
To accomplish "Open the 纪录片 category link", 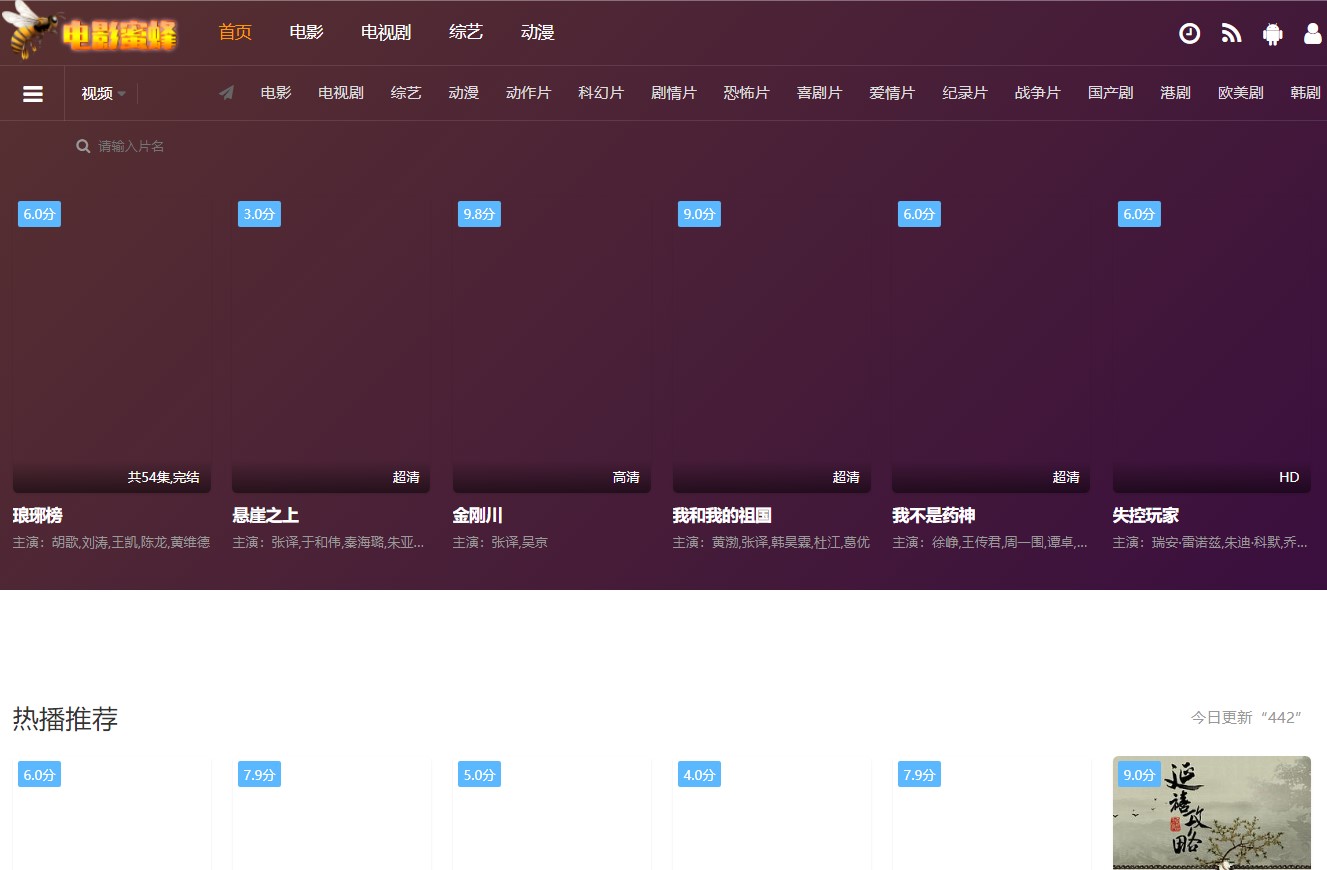I will [964, 93].
